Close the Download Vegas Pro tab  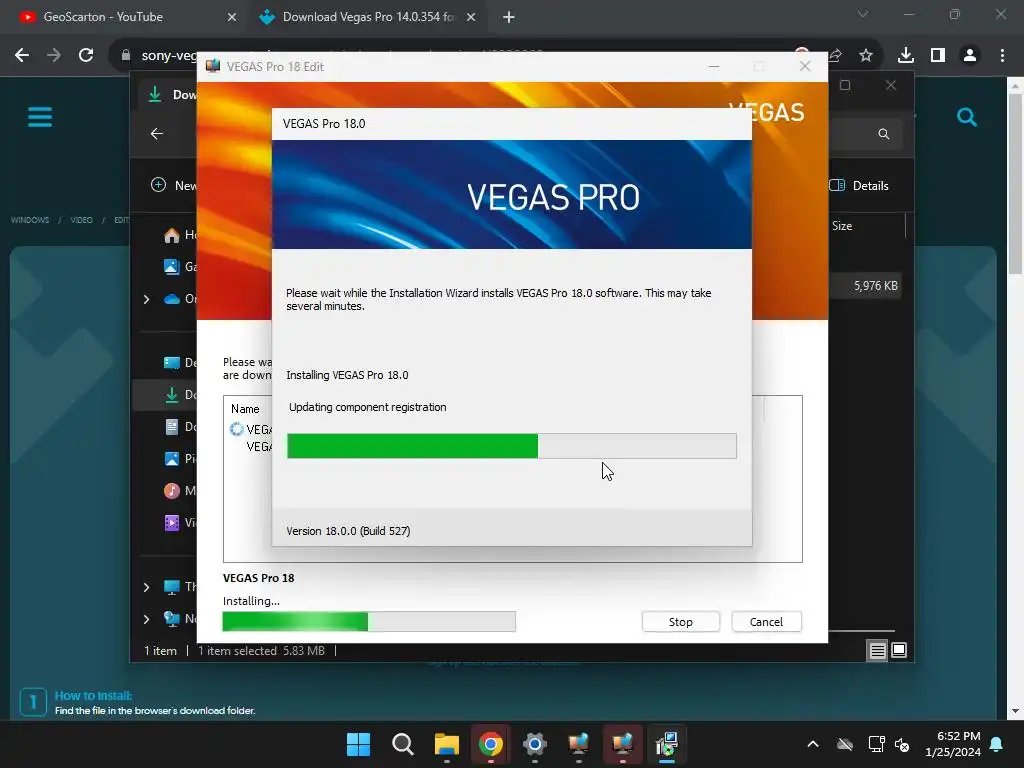pos(471,17)
